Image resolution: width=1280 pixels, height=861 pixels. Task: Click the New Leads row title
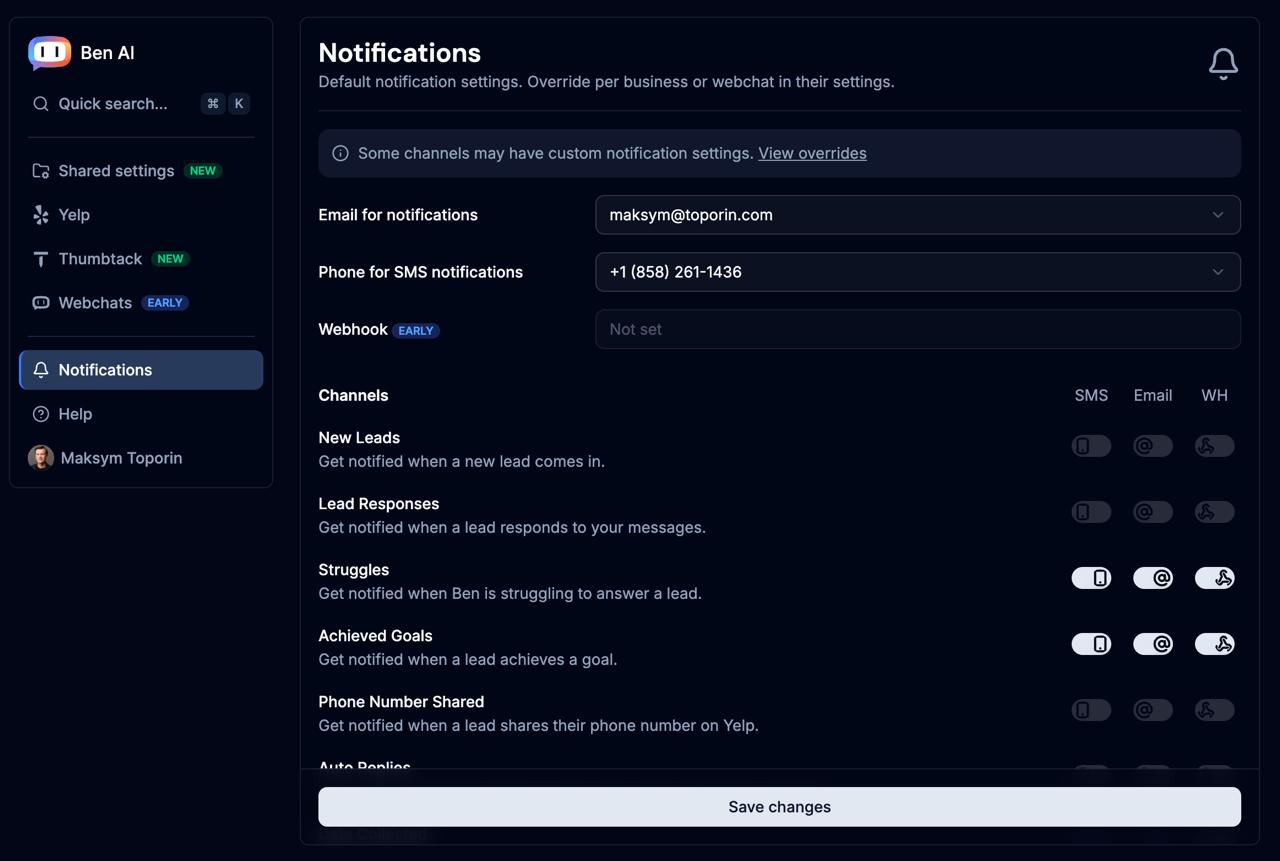tap(359, 438)
